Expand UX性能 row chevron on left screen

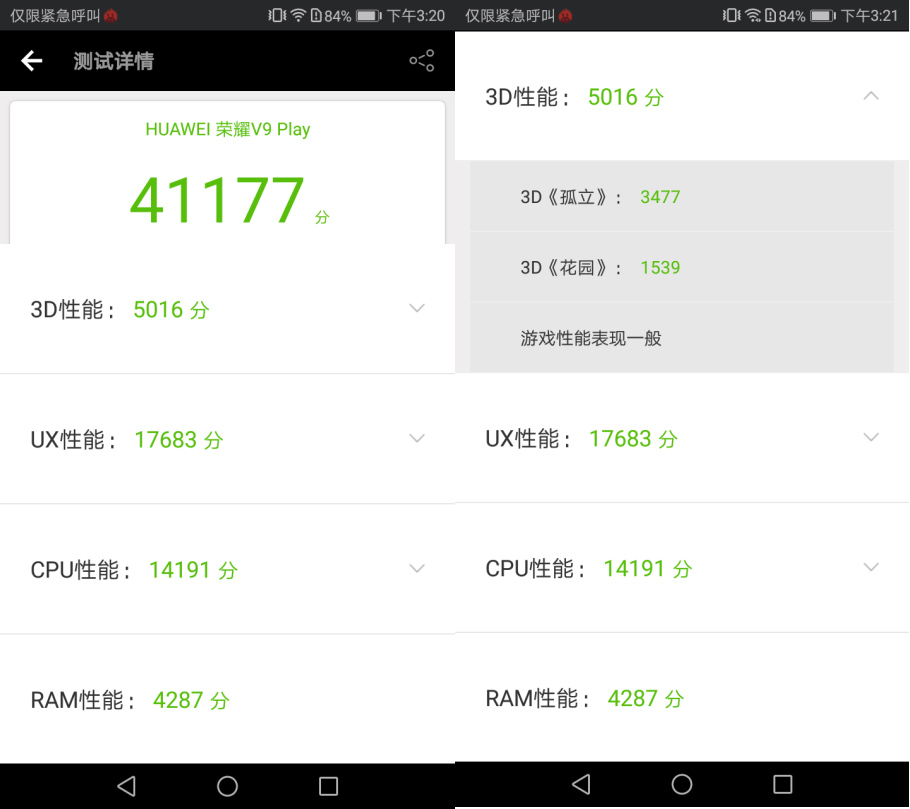[417, 438]
